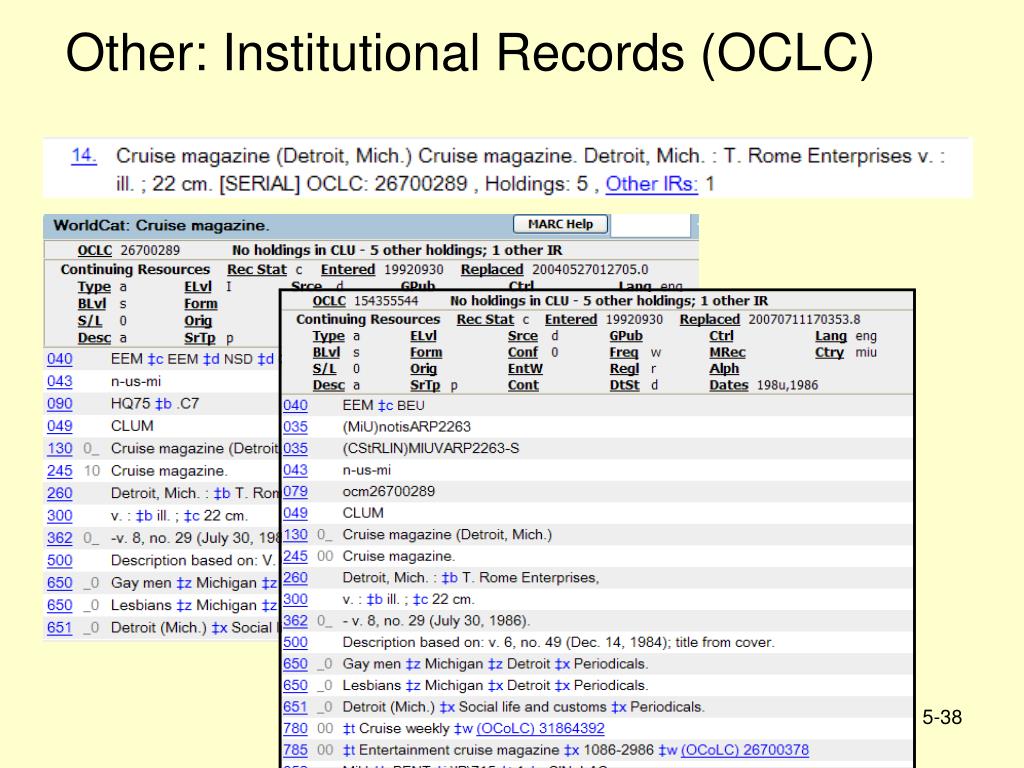
Task: Open tag 040 in back WorldCat window
Action: point(59,359)
